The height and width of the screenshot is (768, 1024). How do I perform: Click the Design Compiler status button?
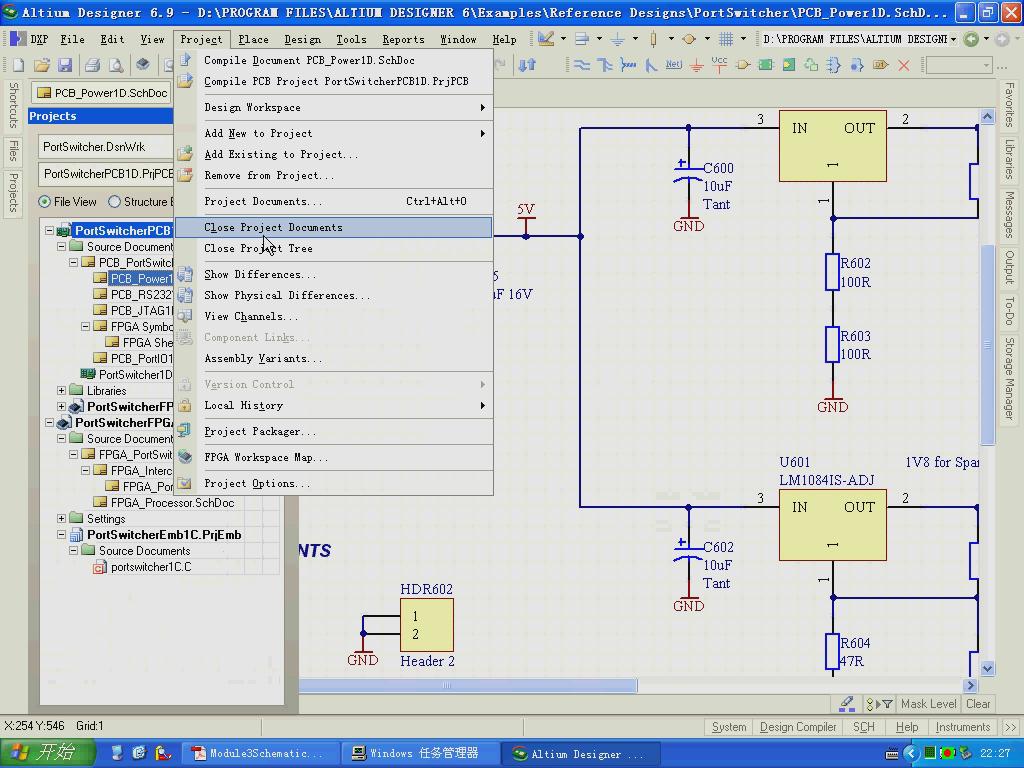(798, 727)
